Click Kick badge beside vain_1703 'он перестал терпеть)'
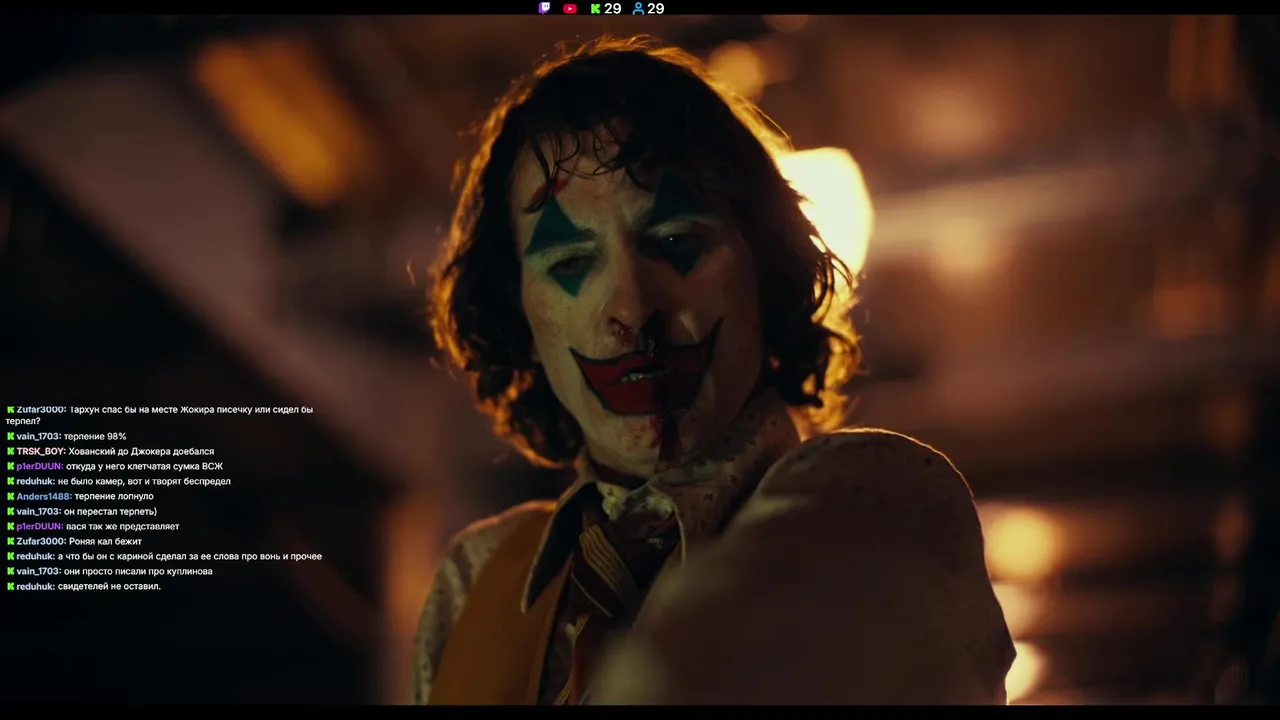Image resolution: width=1280 pixels, height=720 pixels. (10, 511)
